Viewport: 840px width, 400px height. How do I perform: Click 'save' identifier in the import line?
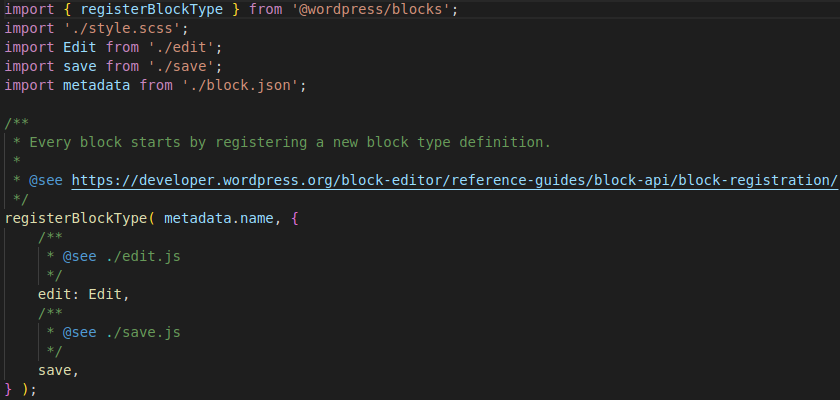pos(80,66)
